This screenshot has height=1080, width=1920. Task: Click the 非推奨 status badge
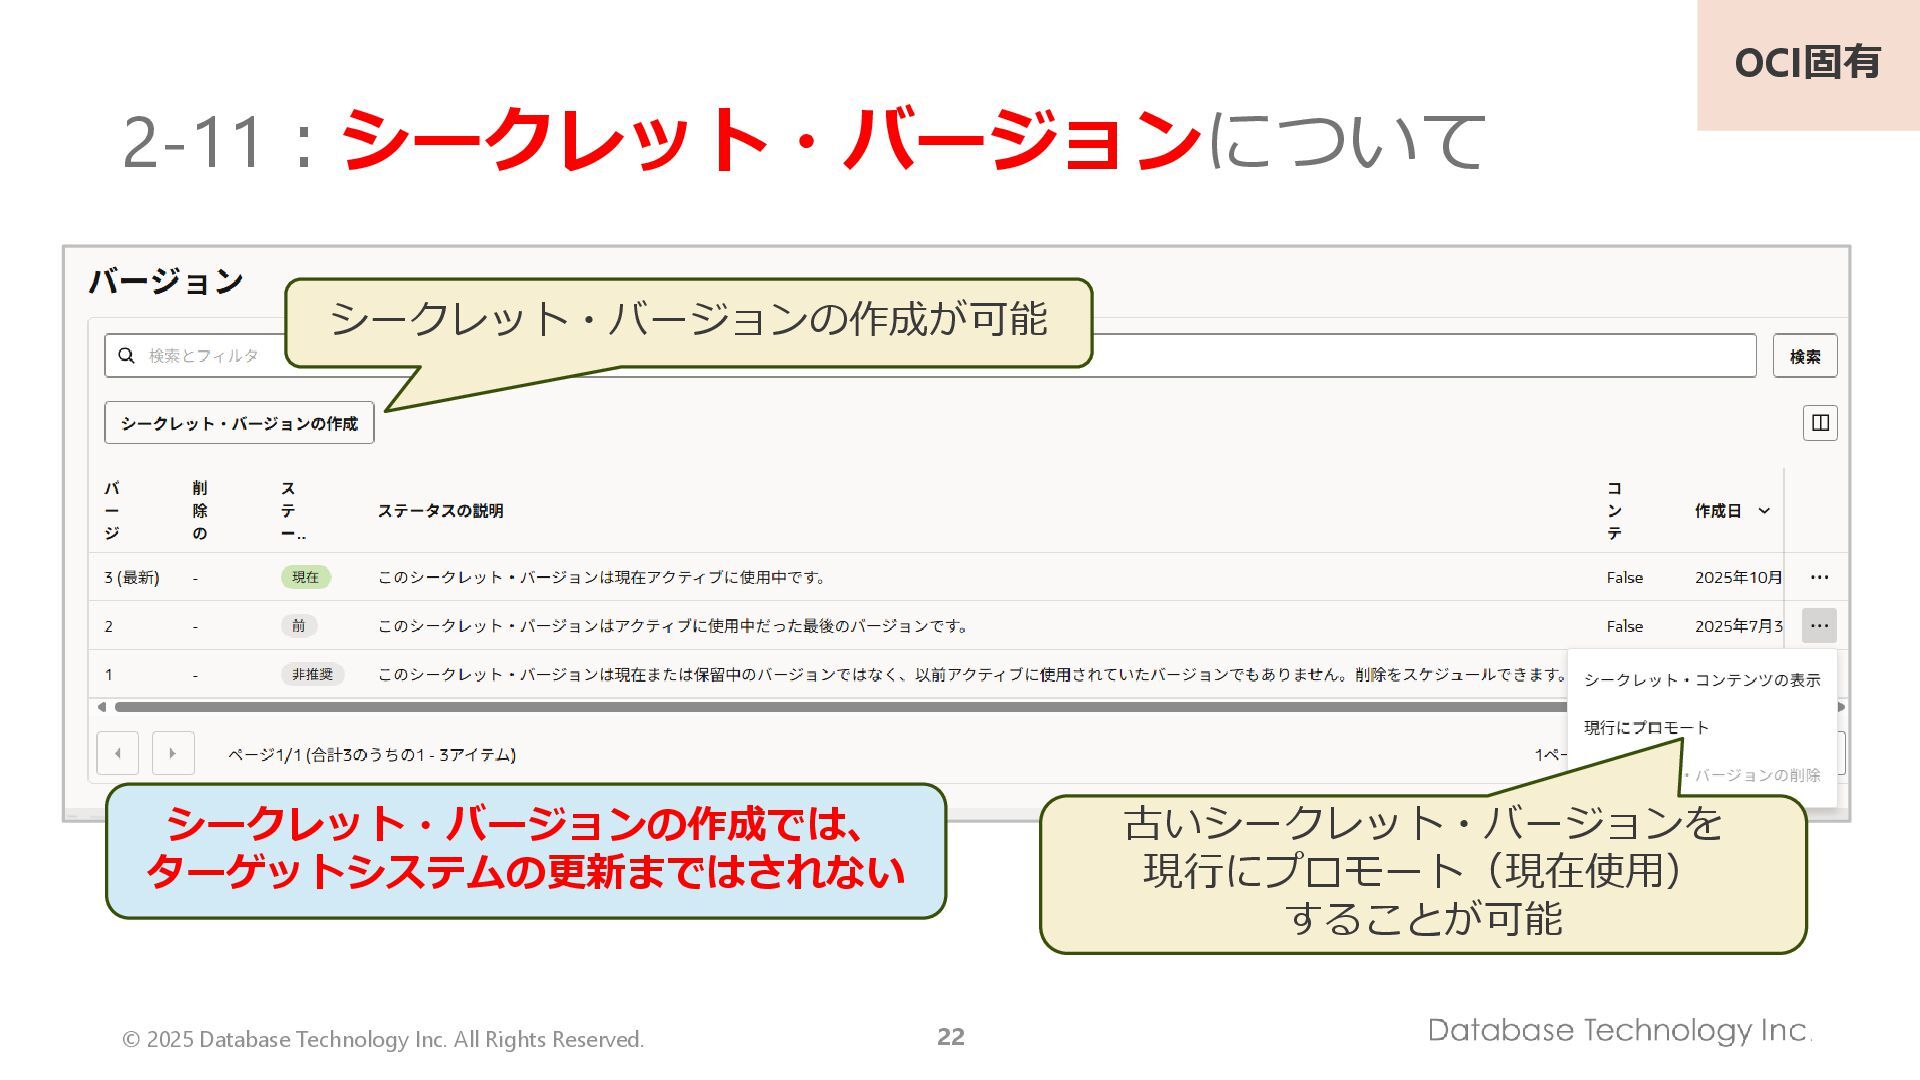[312, 675]
